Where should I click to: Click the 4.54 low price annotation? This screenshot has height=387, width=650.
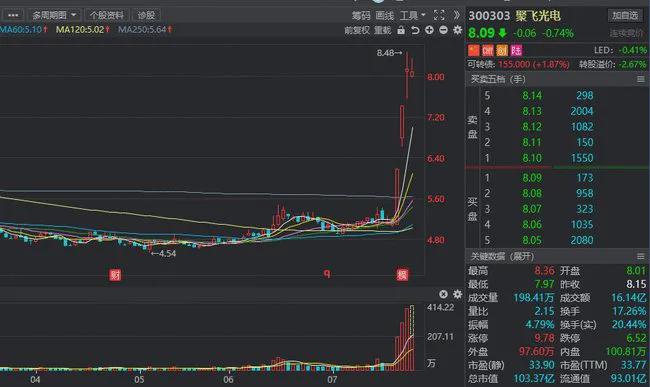(x=164, y=254)
